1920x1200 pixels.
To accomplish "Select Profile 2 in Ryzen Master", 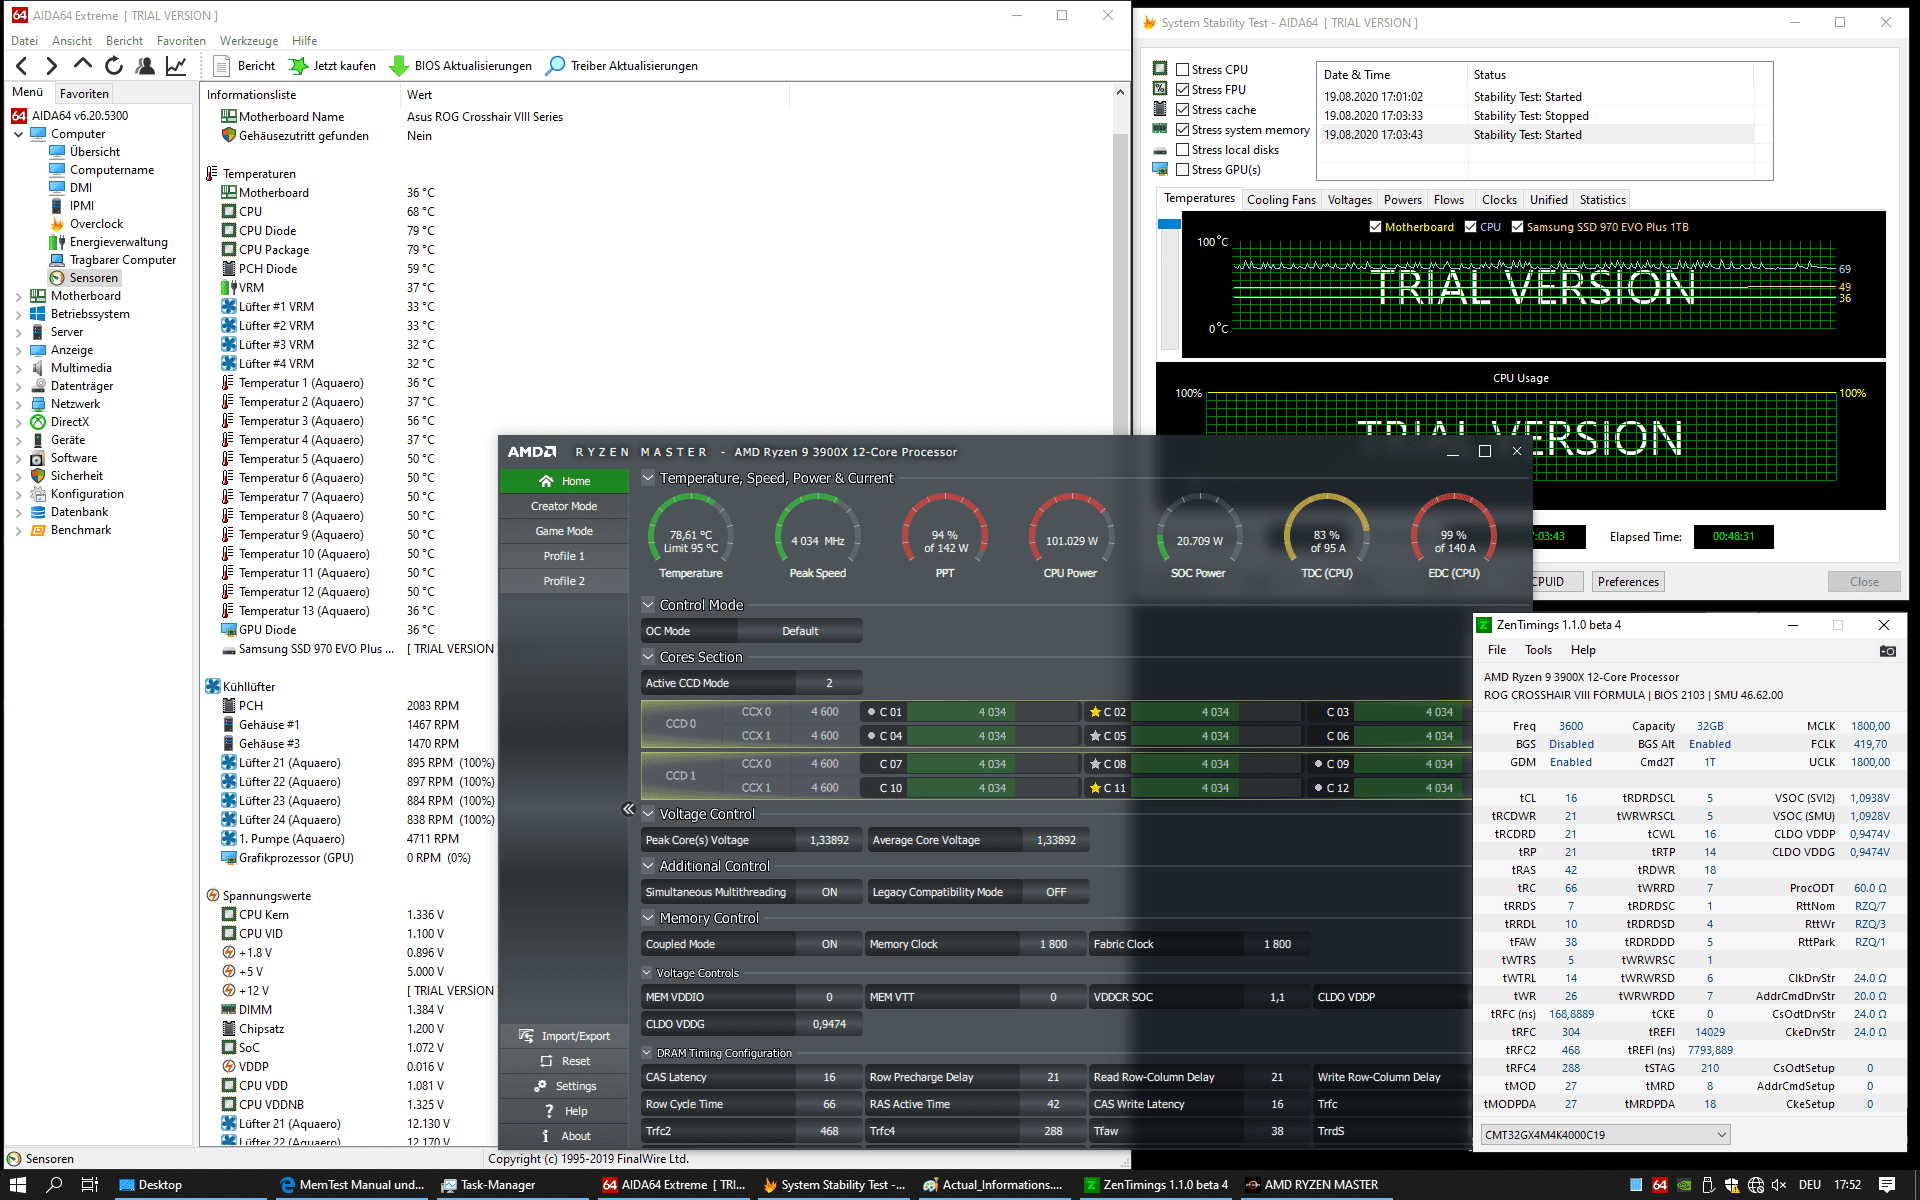I will (x=564, y=581).
